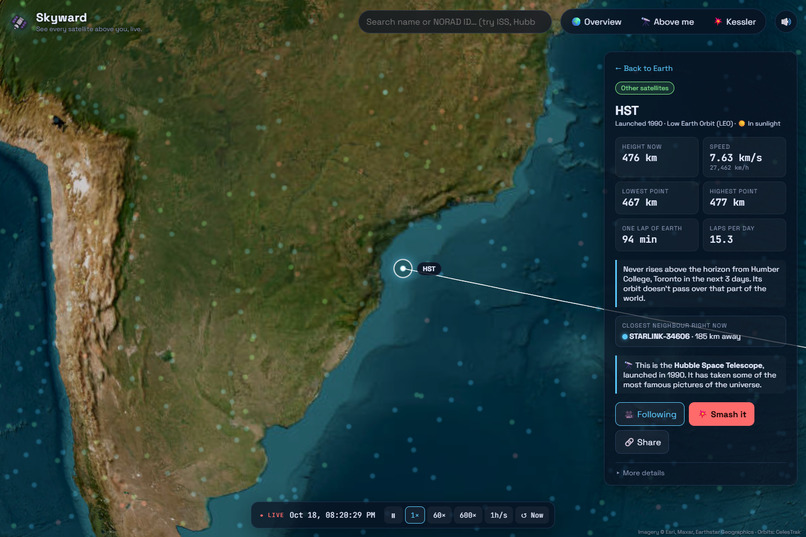This screenshot has width=806, height=537.
Task: Click the imagery attribution text
Action: (719, 532)
